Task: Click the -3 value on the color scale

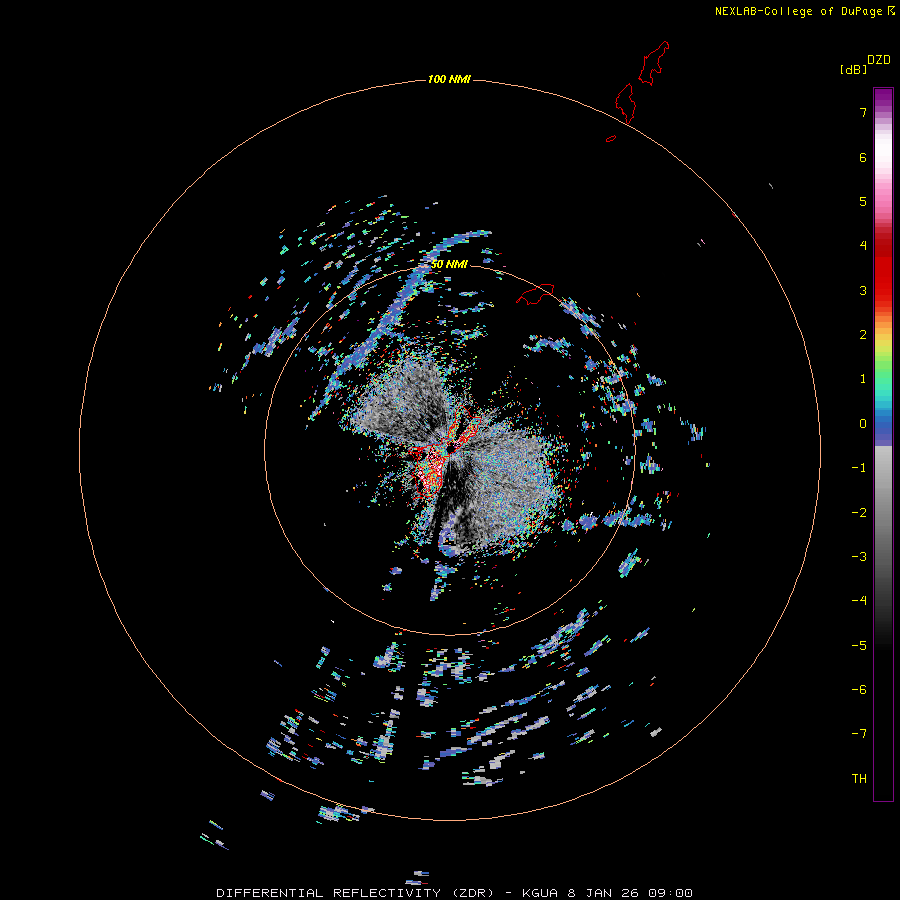Action: [x=859, y=557]
